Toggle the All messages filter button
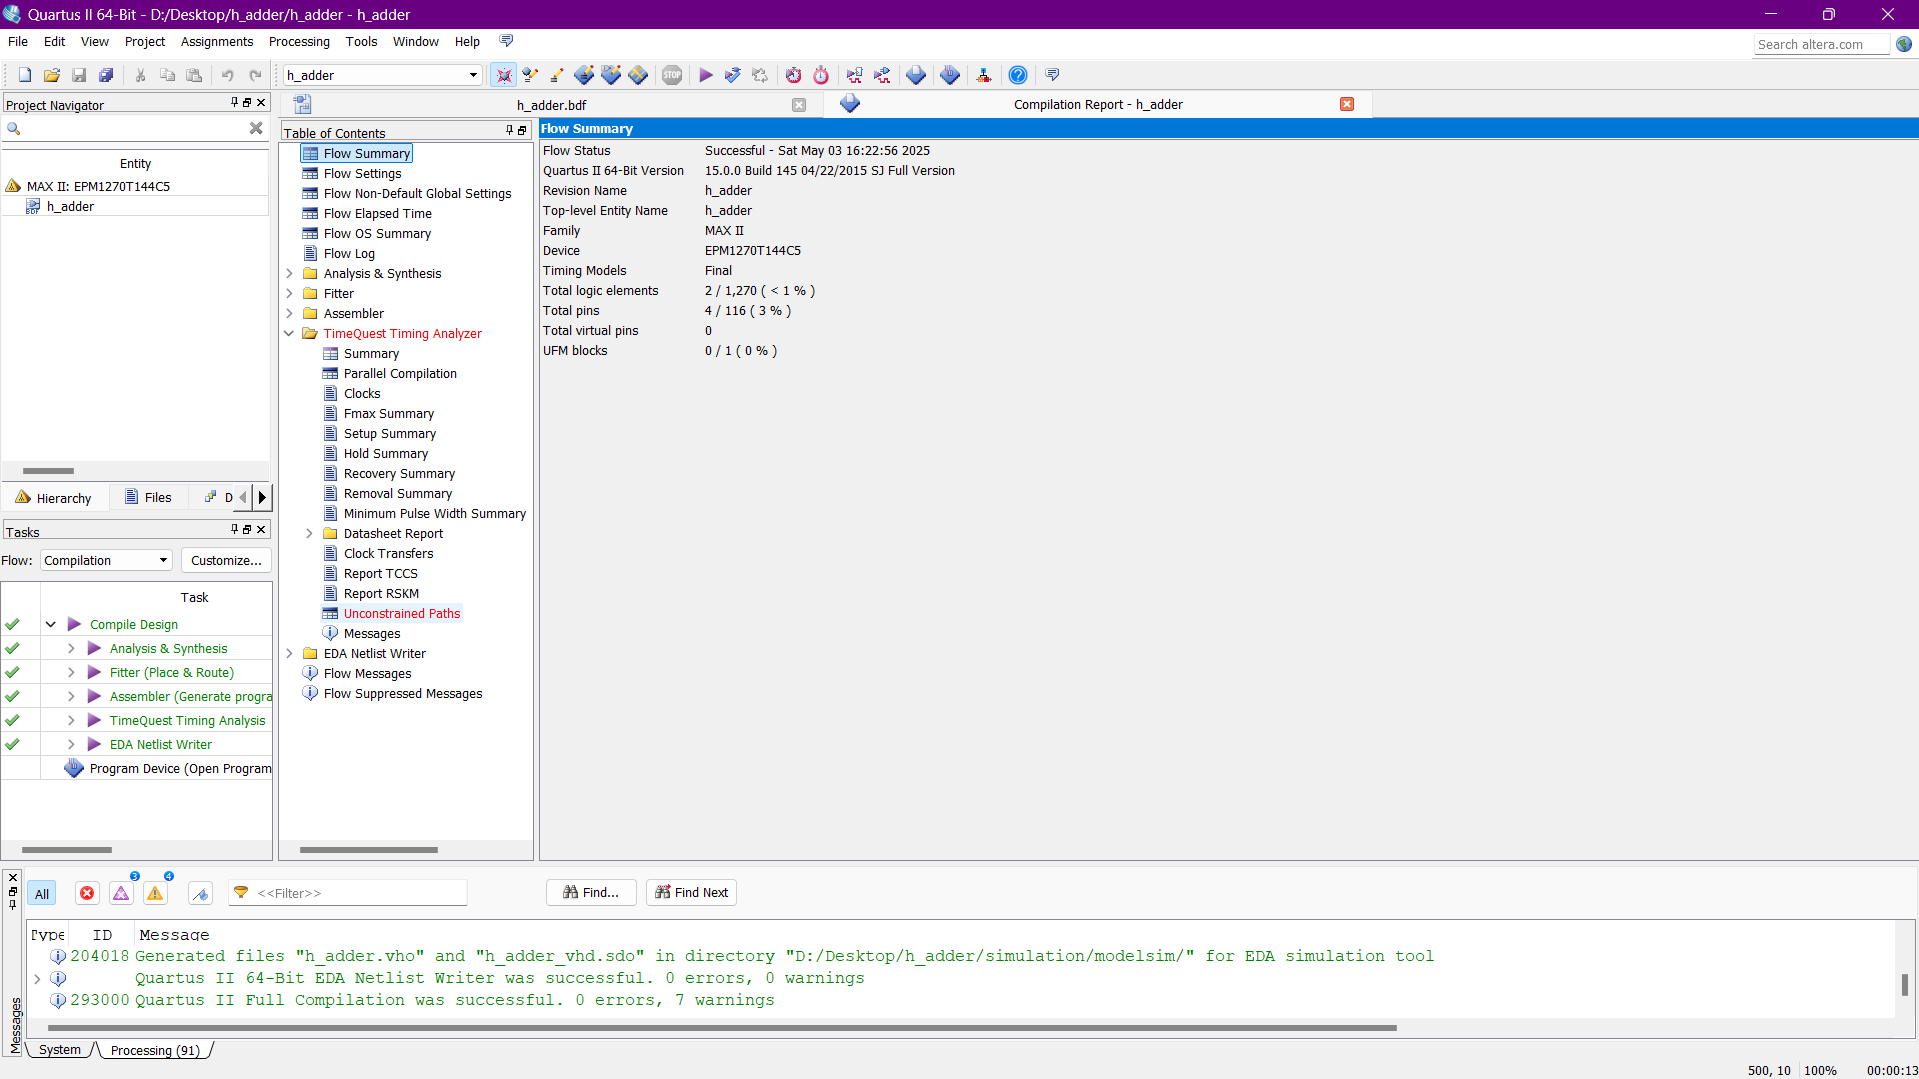1919x1079 pixels. [42, 894]
